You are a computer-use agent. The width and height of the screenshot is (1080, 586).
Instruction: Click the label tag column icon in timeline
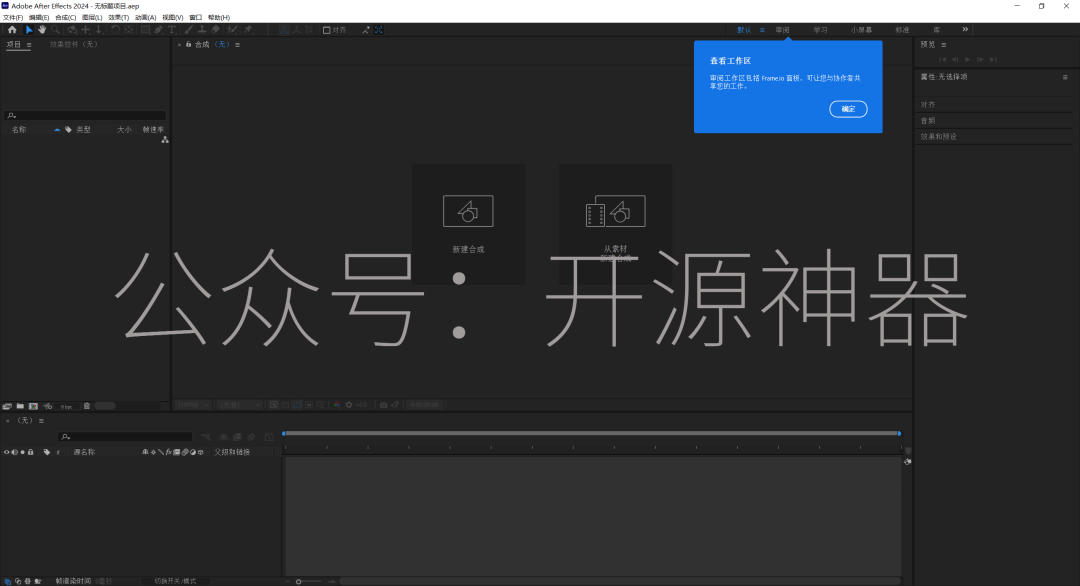[x=47, y=452]
